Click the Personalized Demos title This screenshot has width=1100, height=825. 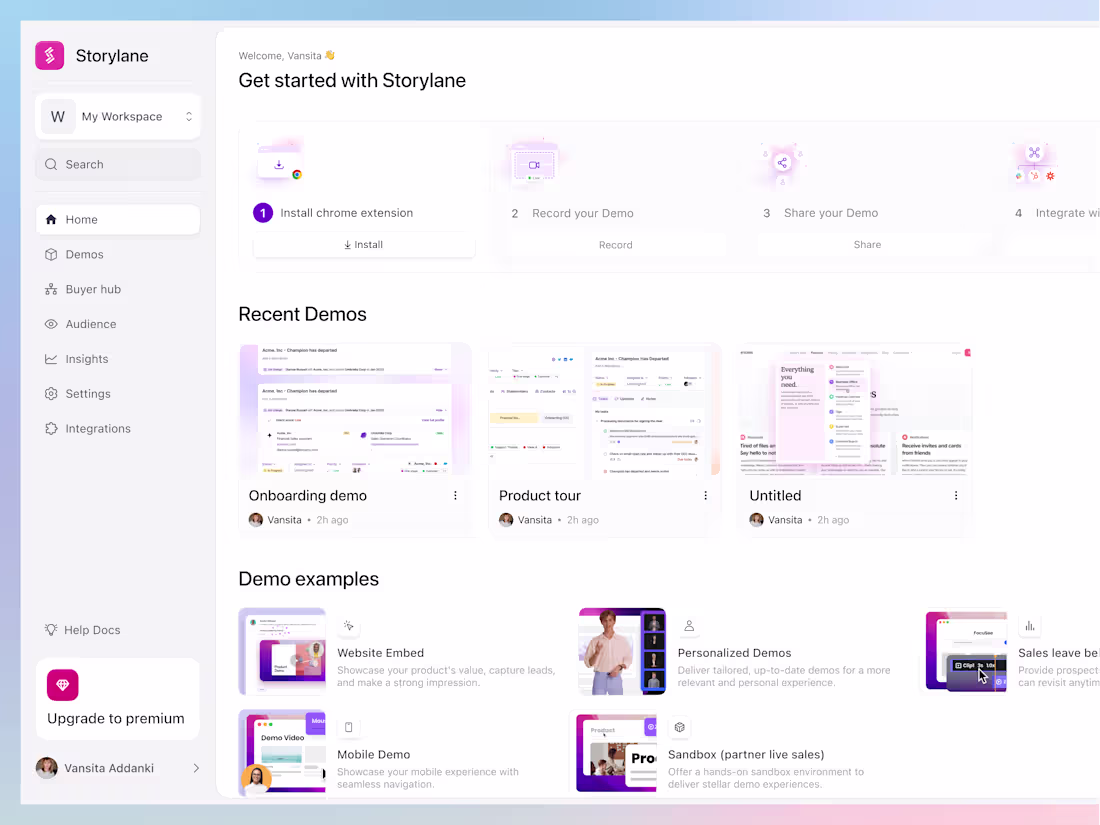[x=735, y=653]
